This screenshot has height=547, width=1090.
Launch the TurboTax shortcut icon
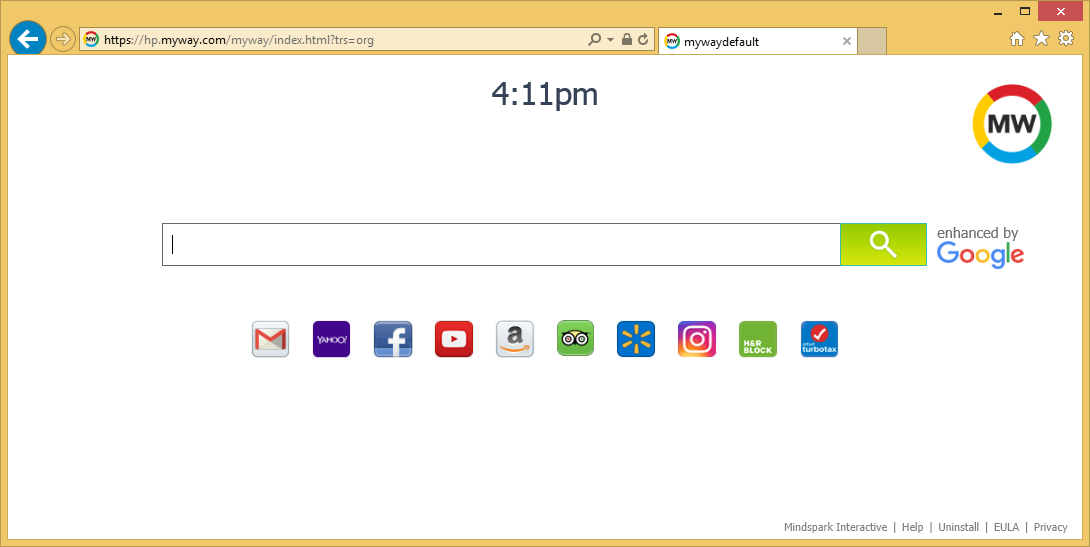click(819, 339)
